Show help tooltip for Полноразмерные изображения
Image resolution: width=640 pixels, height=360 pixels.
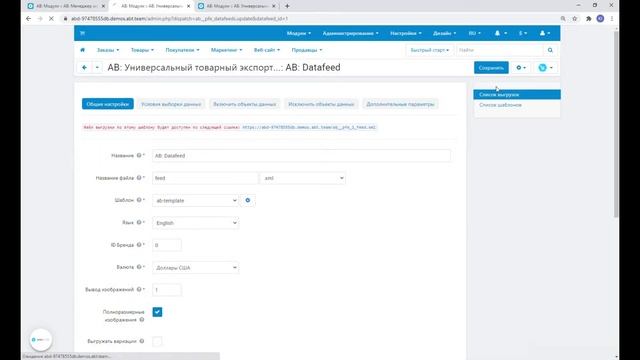pos(142,320)
